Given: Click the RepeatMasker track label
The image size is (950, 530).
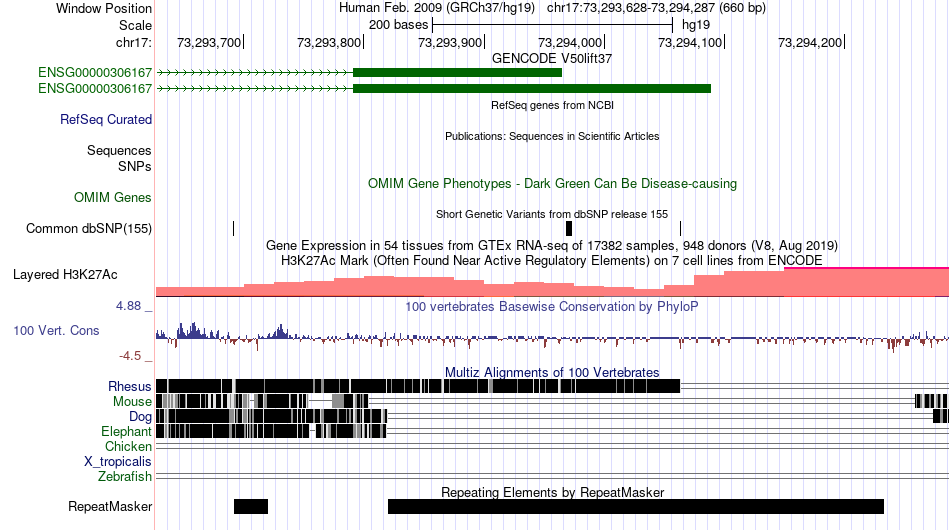Looking at the screenshot, I should click(x=110, y=506).
